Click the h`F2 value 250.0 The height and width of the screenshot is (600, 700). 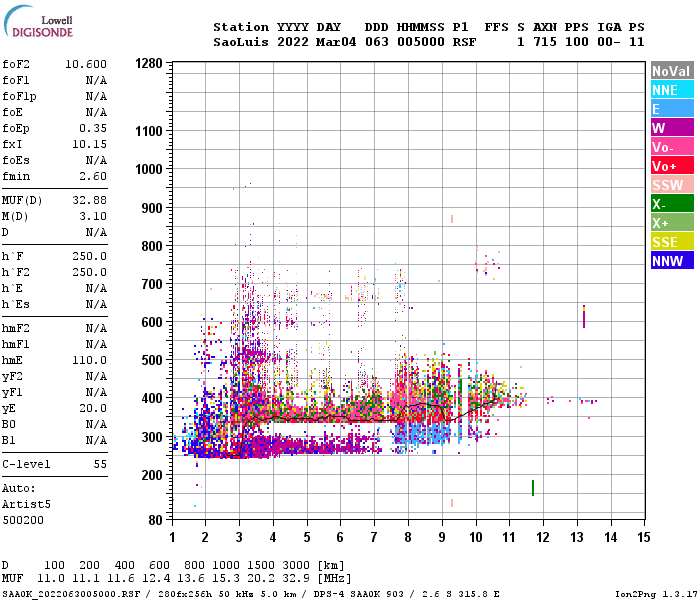coord(89,272)
